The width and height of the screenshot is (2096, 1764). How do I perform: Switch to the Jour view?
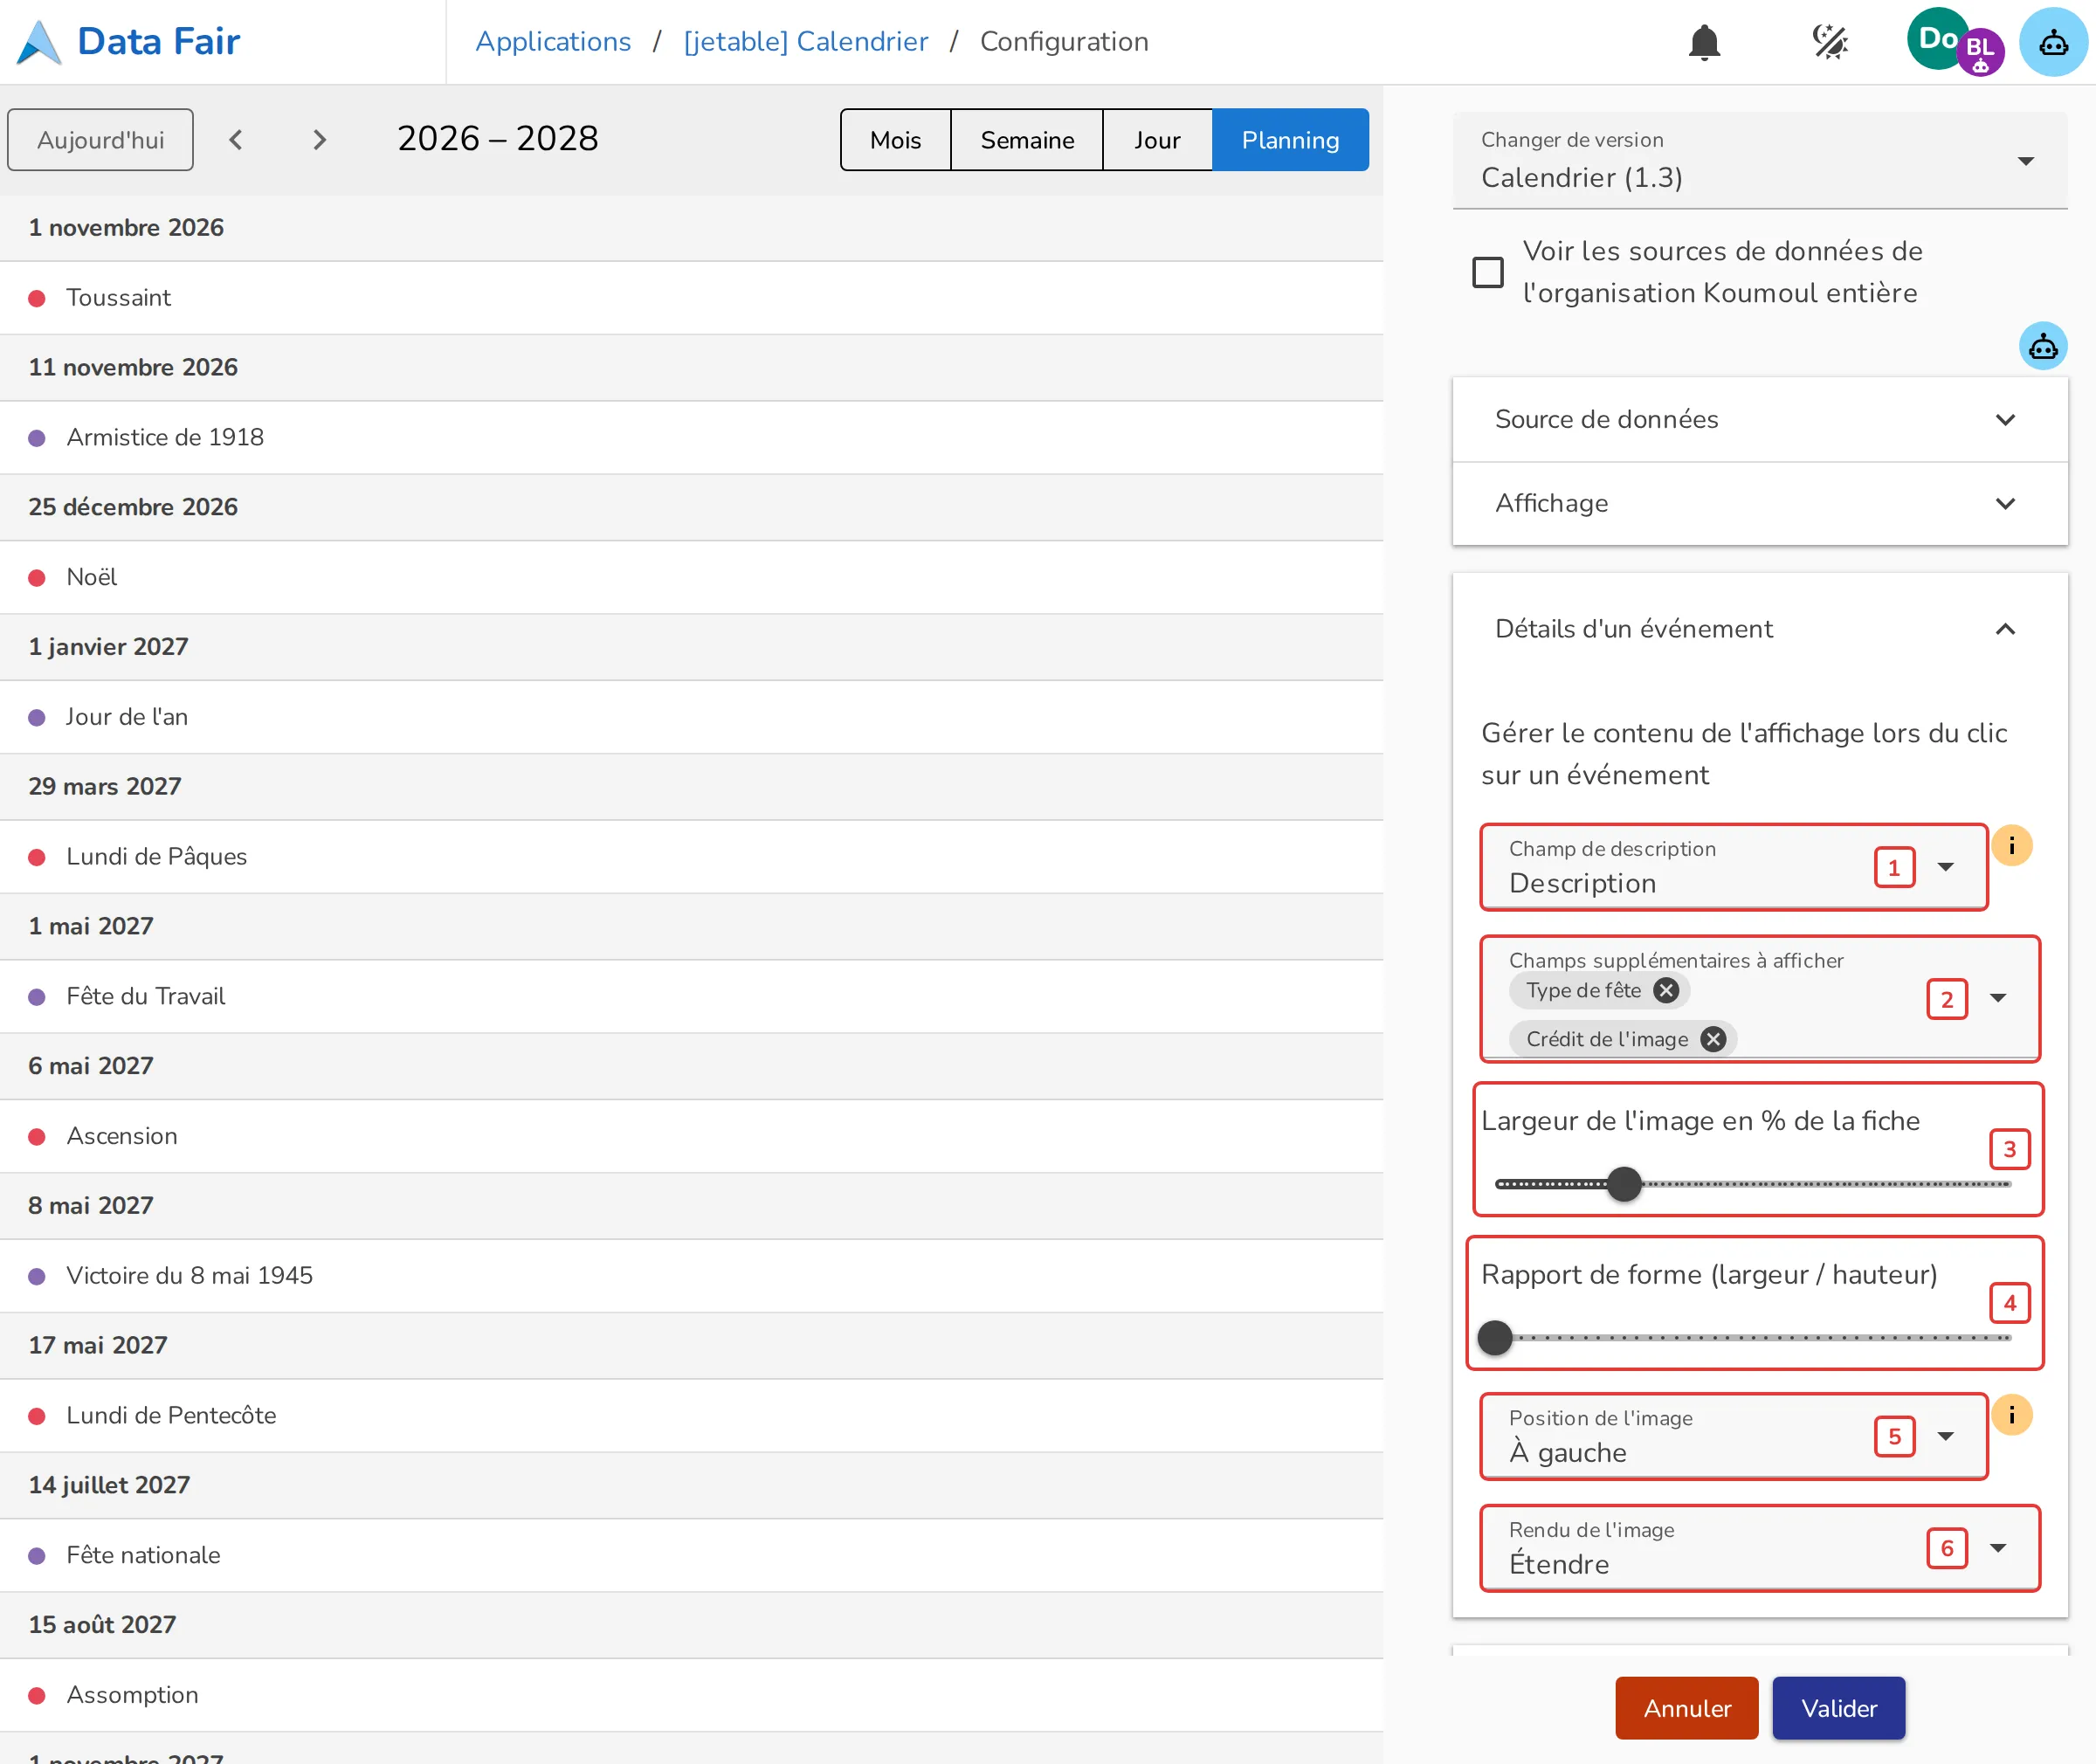(x=1157, y=140)
